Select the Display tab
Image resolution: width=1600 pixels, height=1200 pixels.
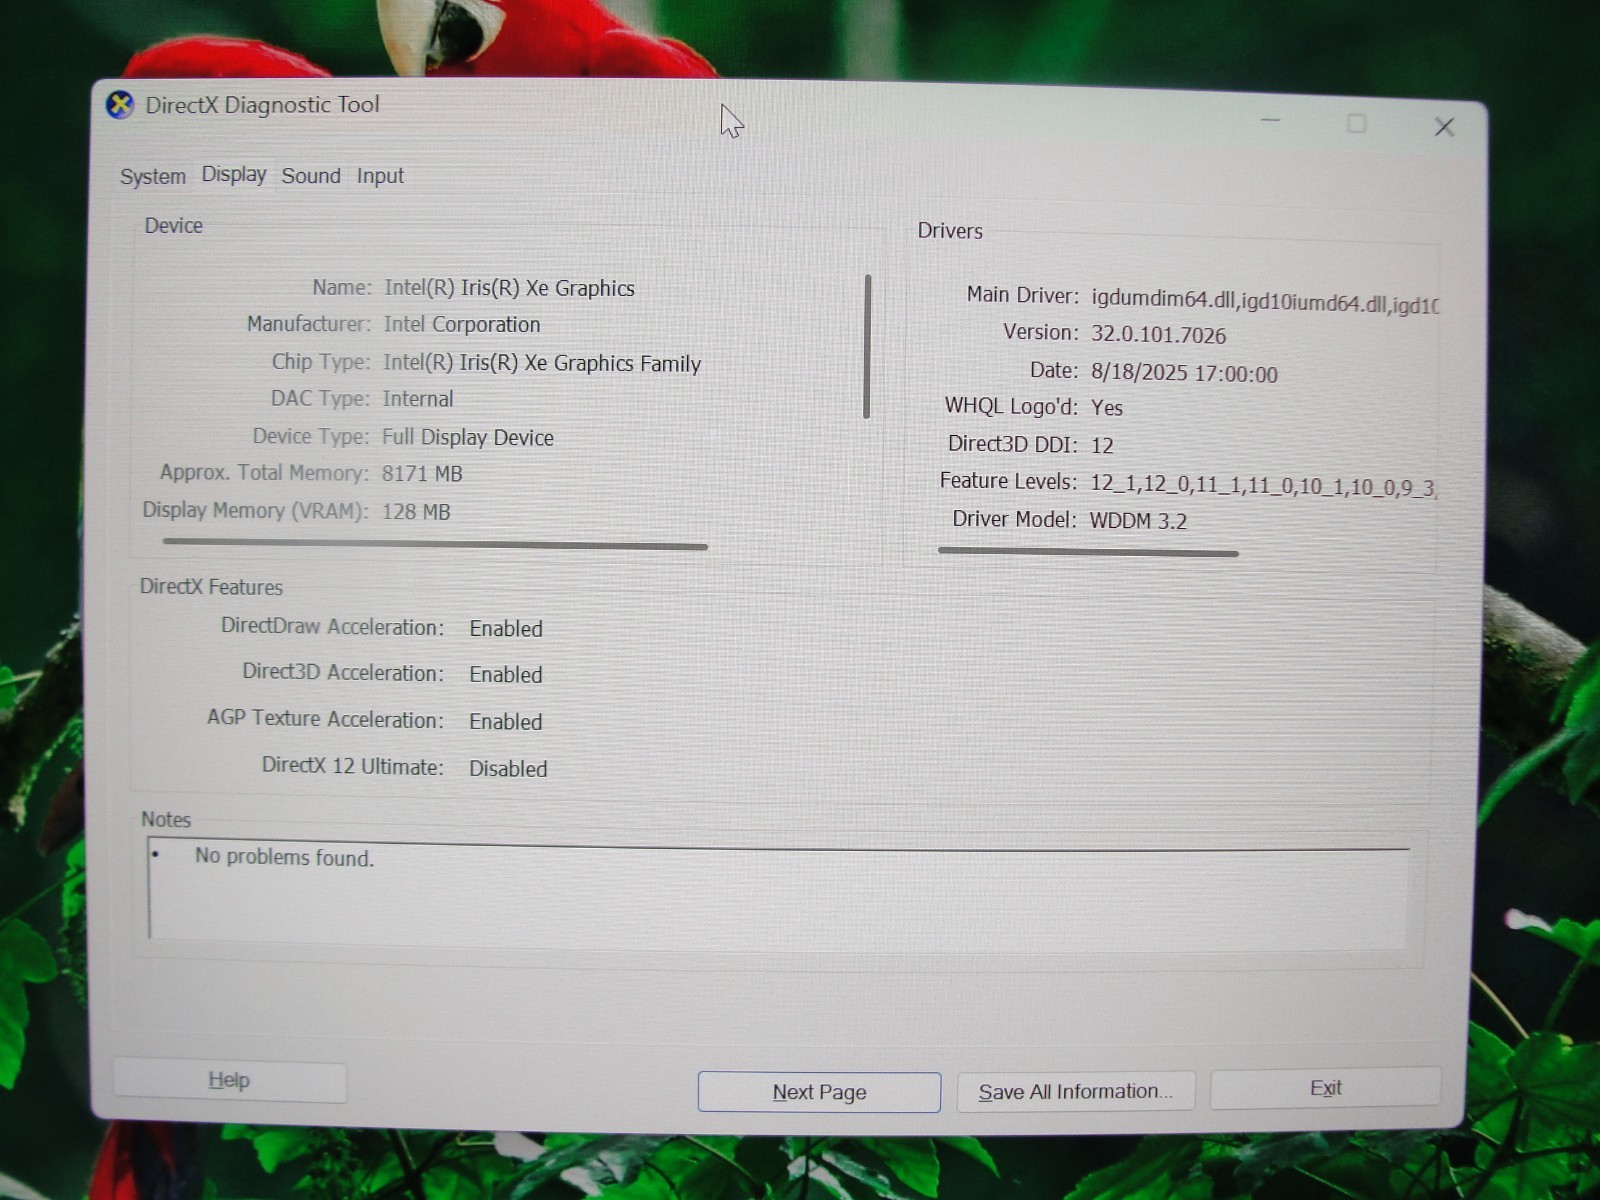pyautogui.click(x=234, y=174)
